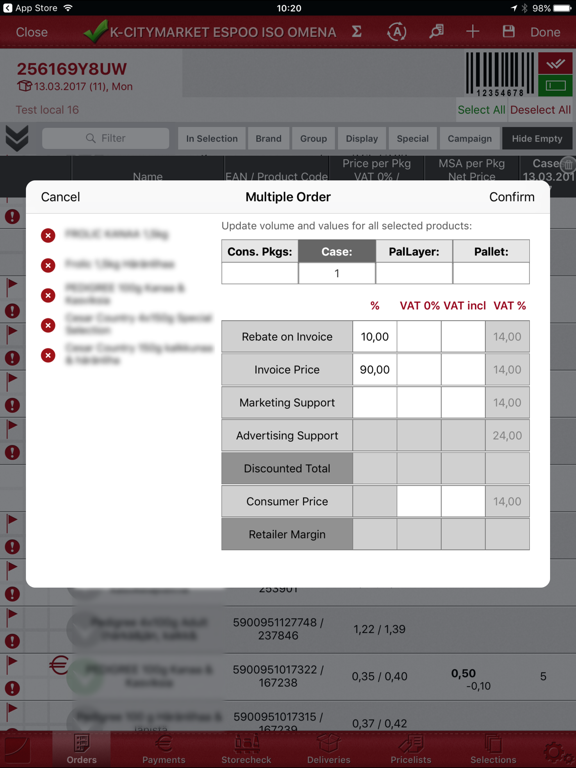Open the settings gear icon

click(x=556, y=752)
